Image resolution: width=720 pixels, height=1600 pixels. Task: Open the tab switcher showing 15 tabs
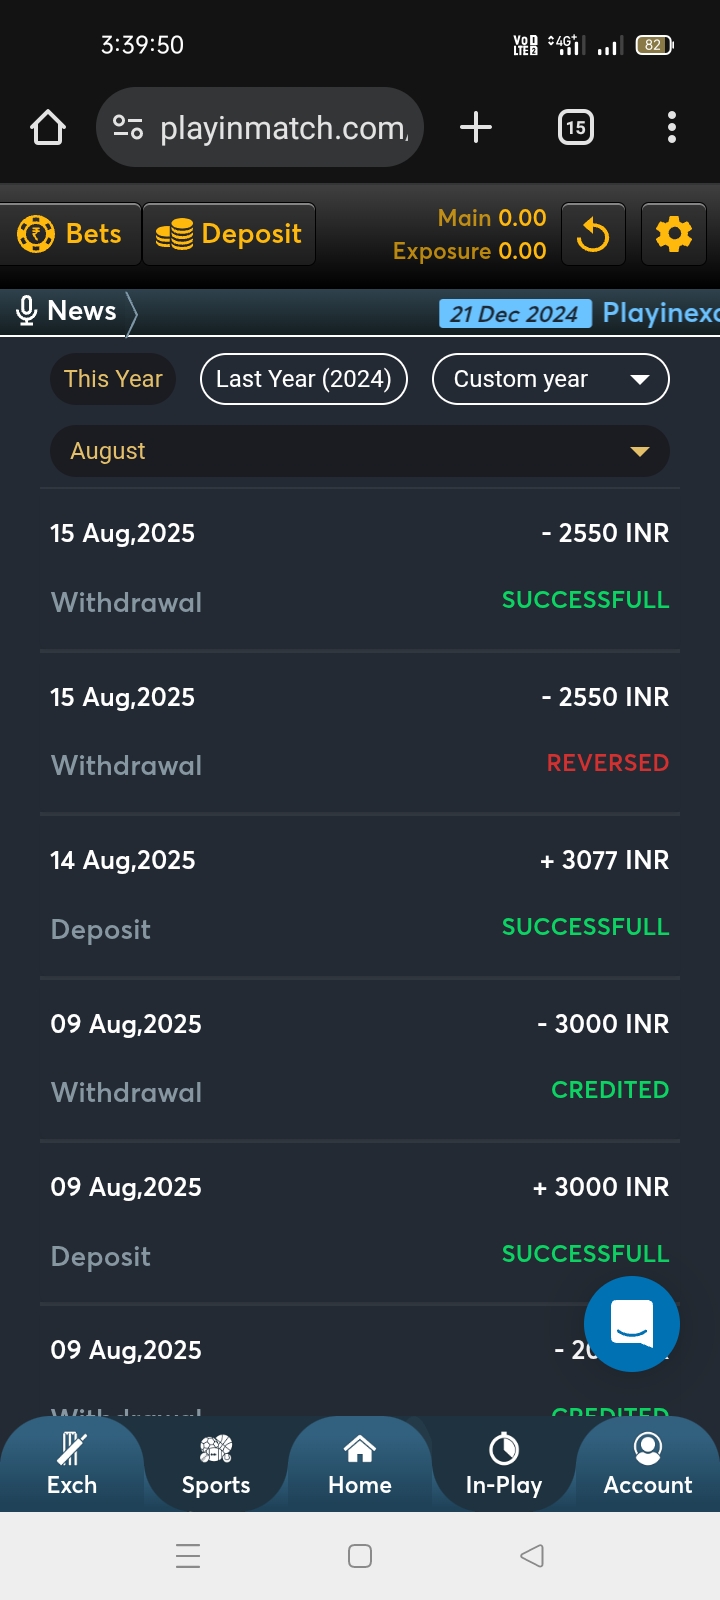coord(575,127)
